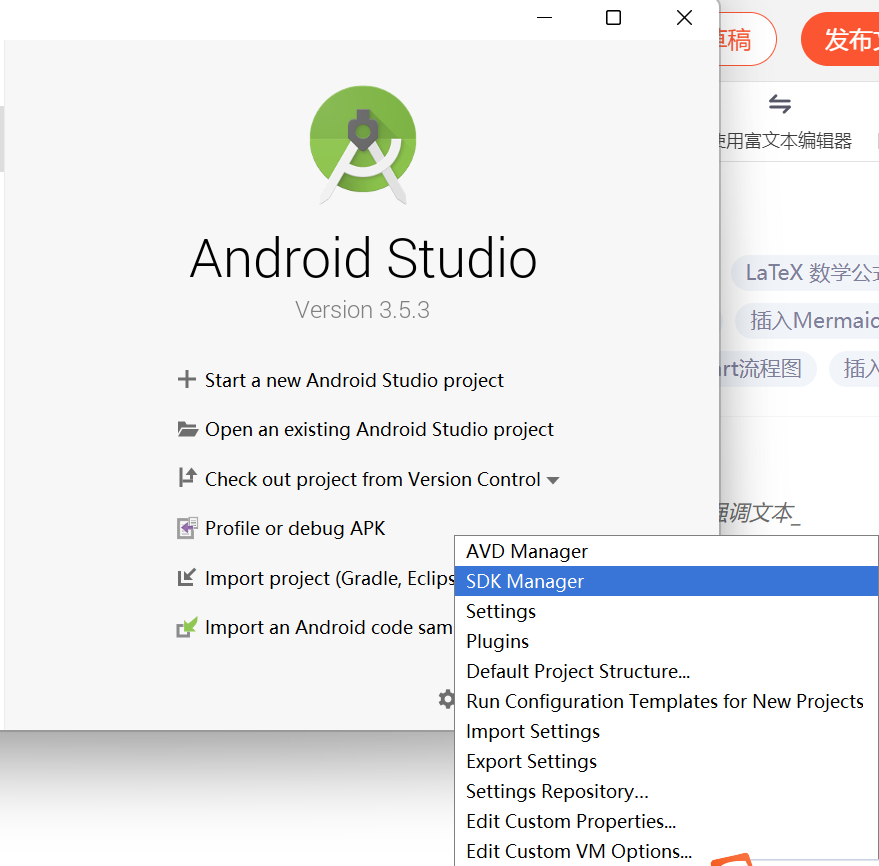The image size is (879, 866).
Task: Click the orange publish button
Action: pyautogui.click(x=840, y=40)
